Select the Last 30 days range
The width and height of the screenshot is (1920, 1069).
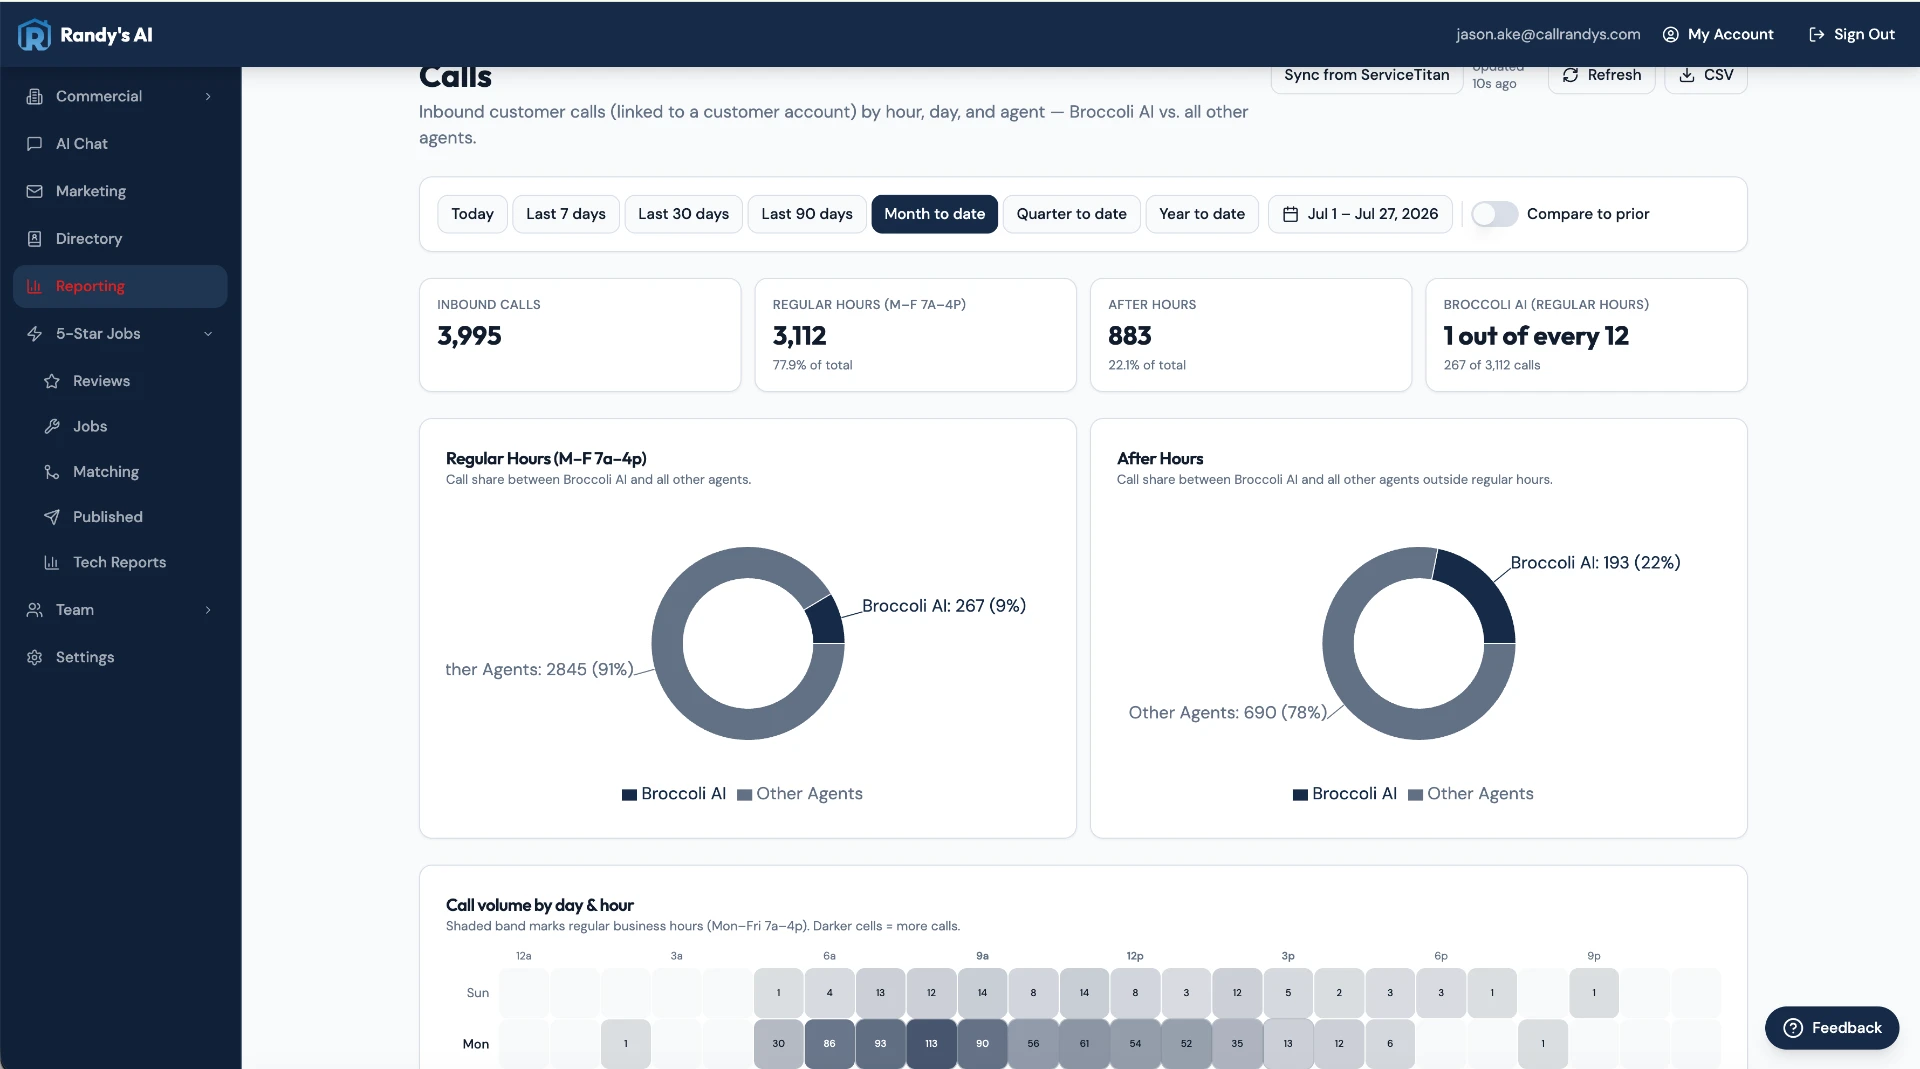click(x=683, y=214)
